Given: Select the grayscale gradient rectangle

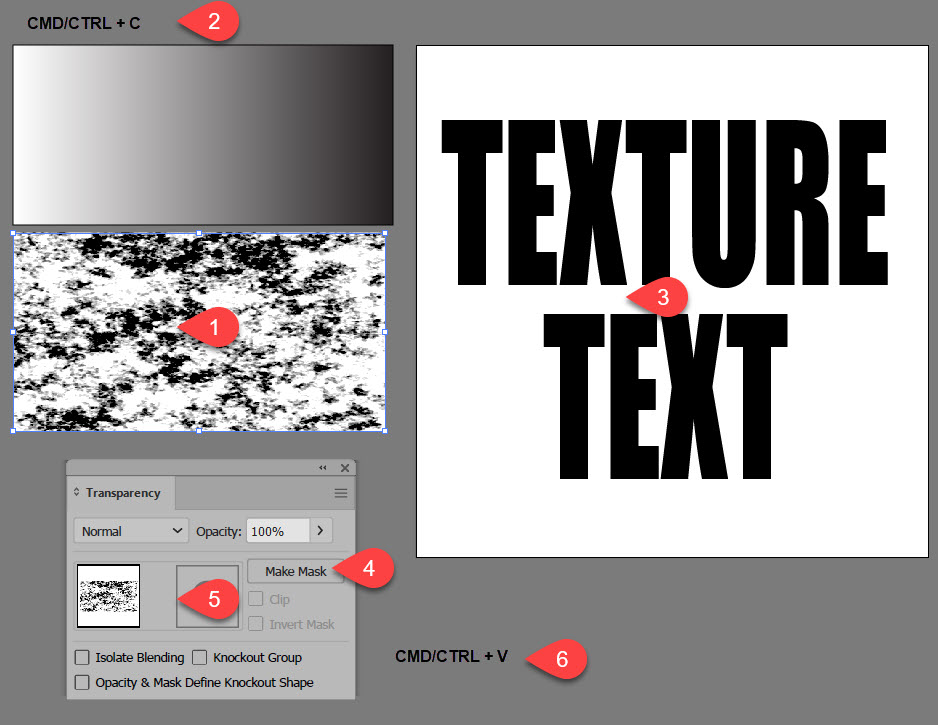Looking at the screenshot, I should (203, 135).
